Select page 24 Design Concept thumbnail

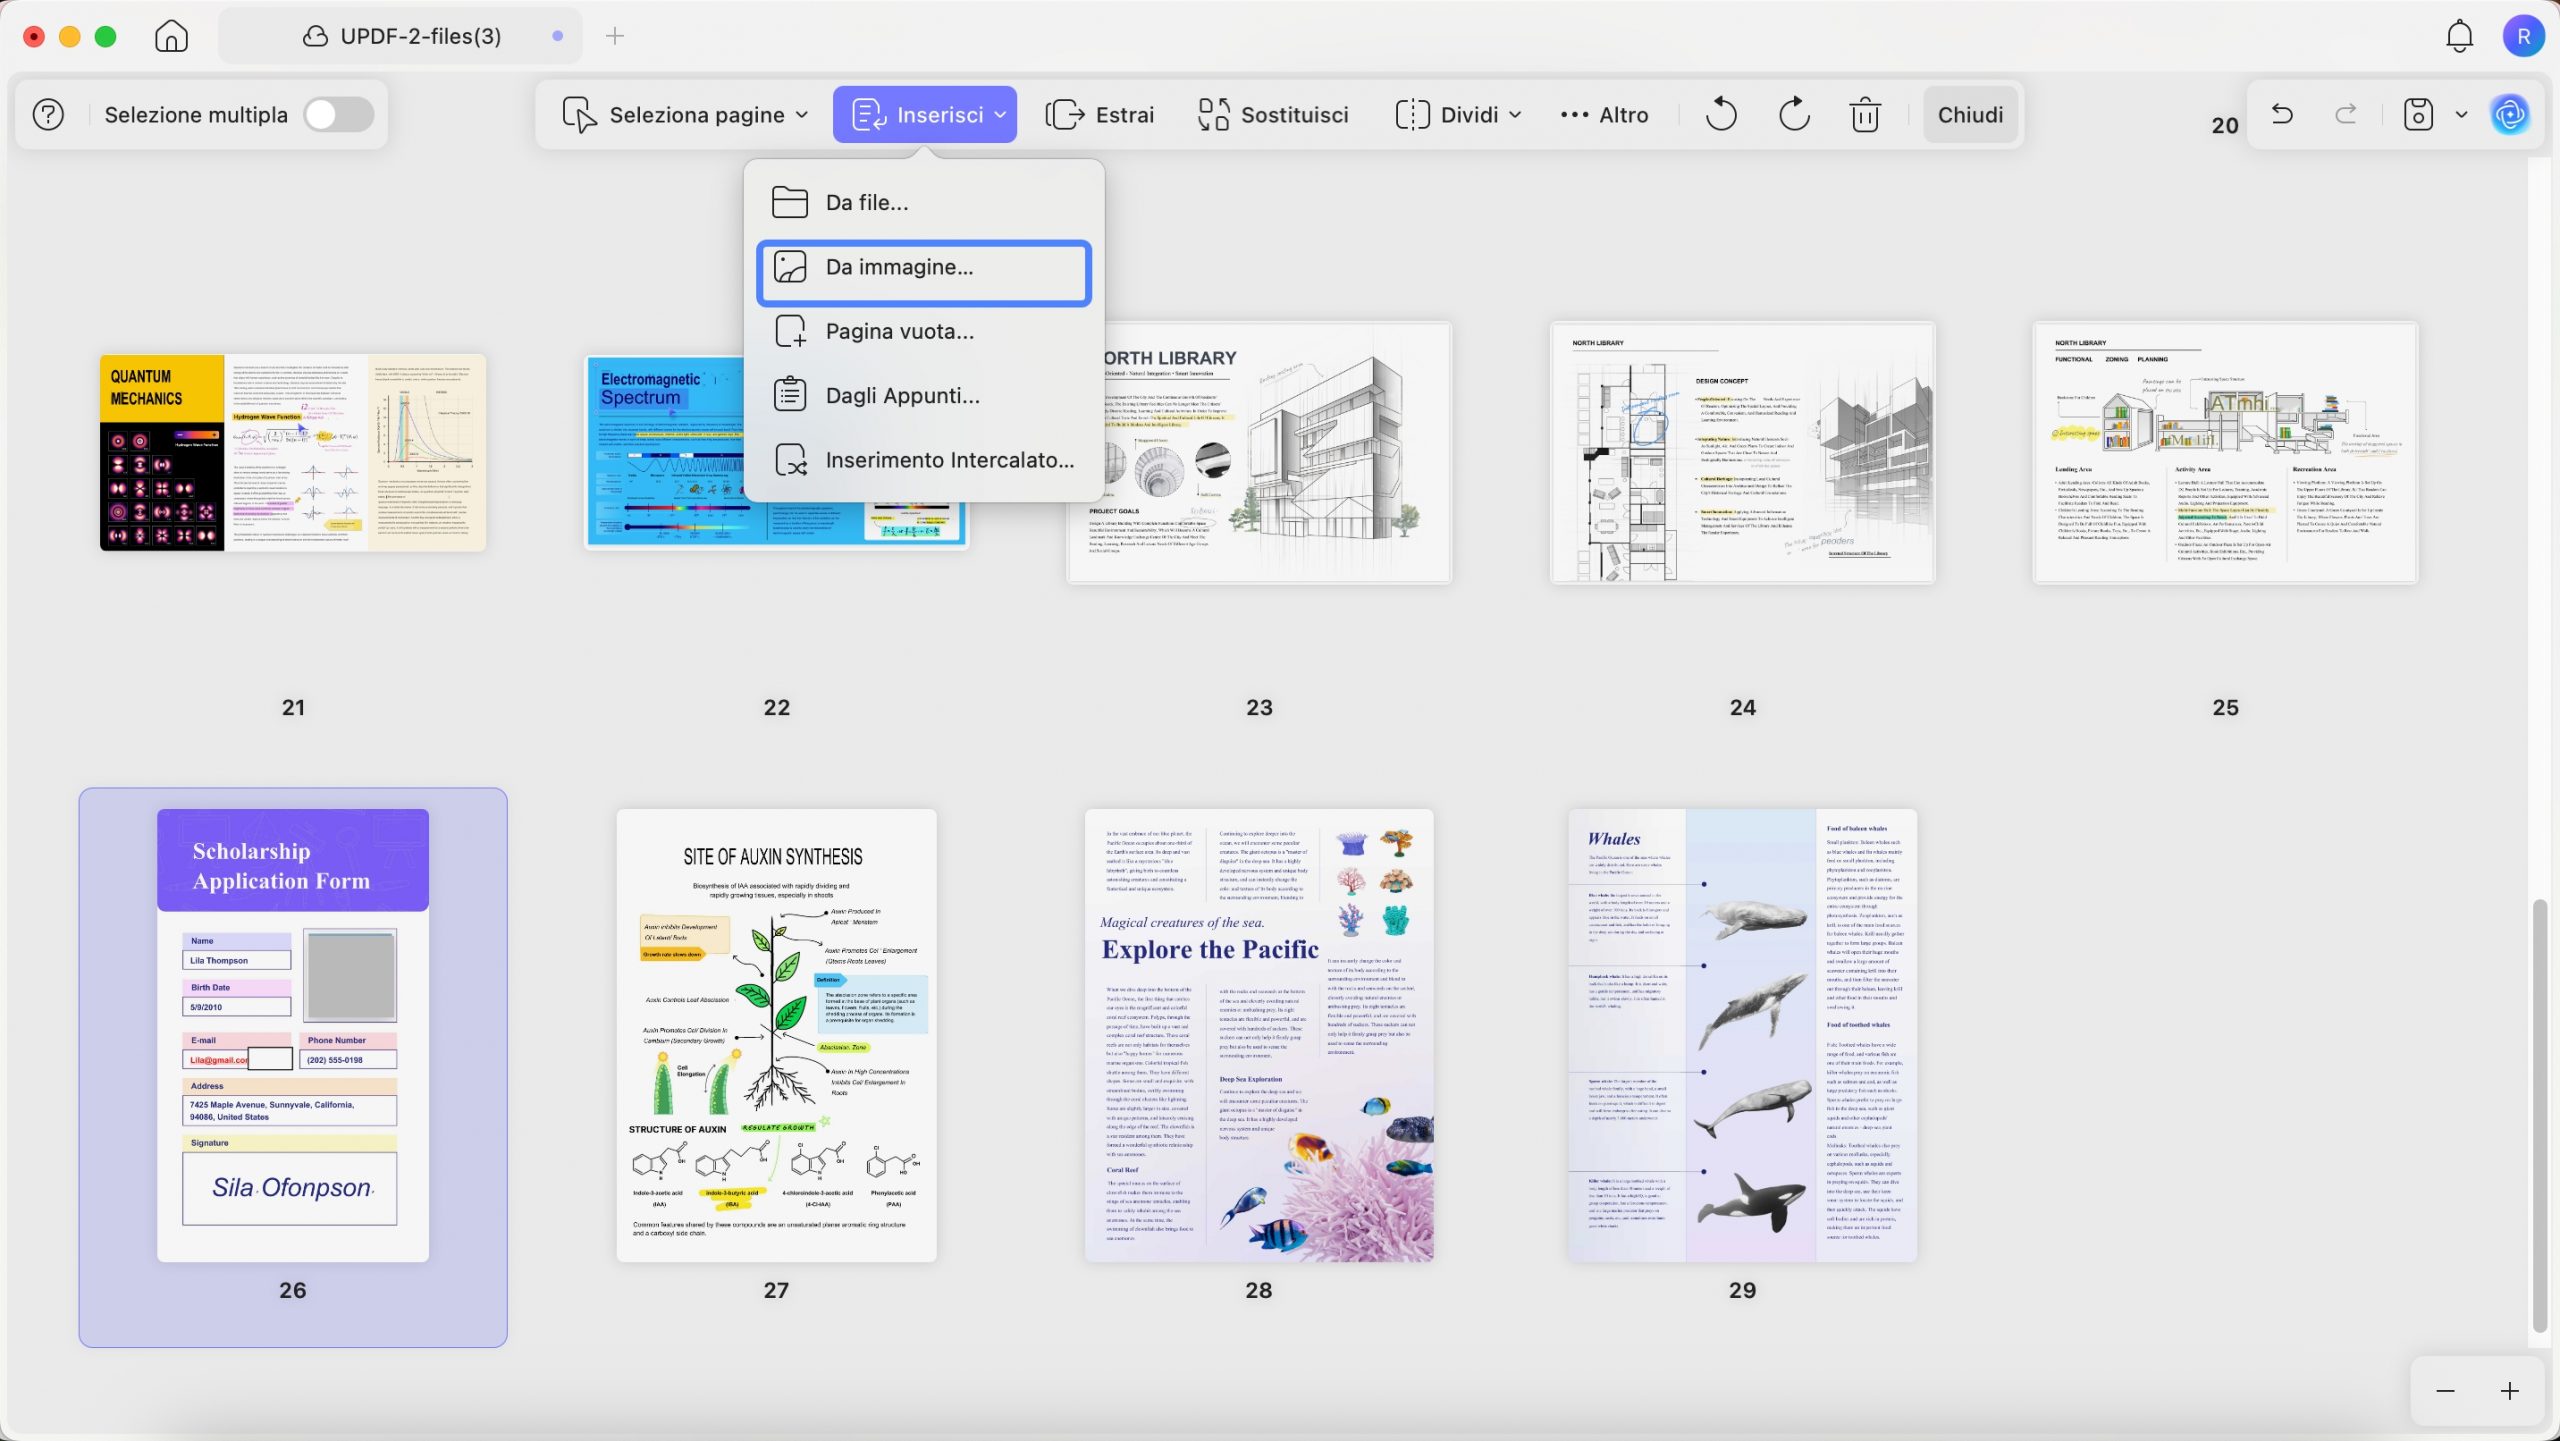point(1742,452)
